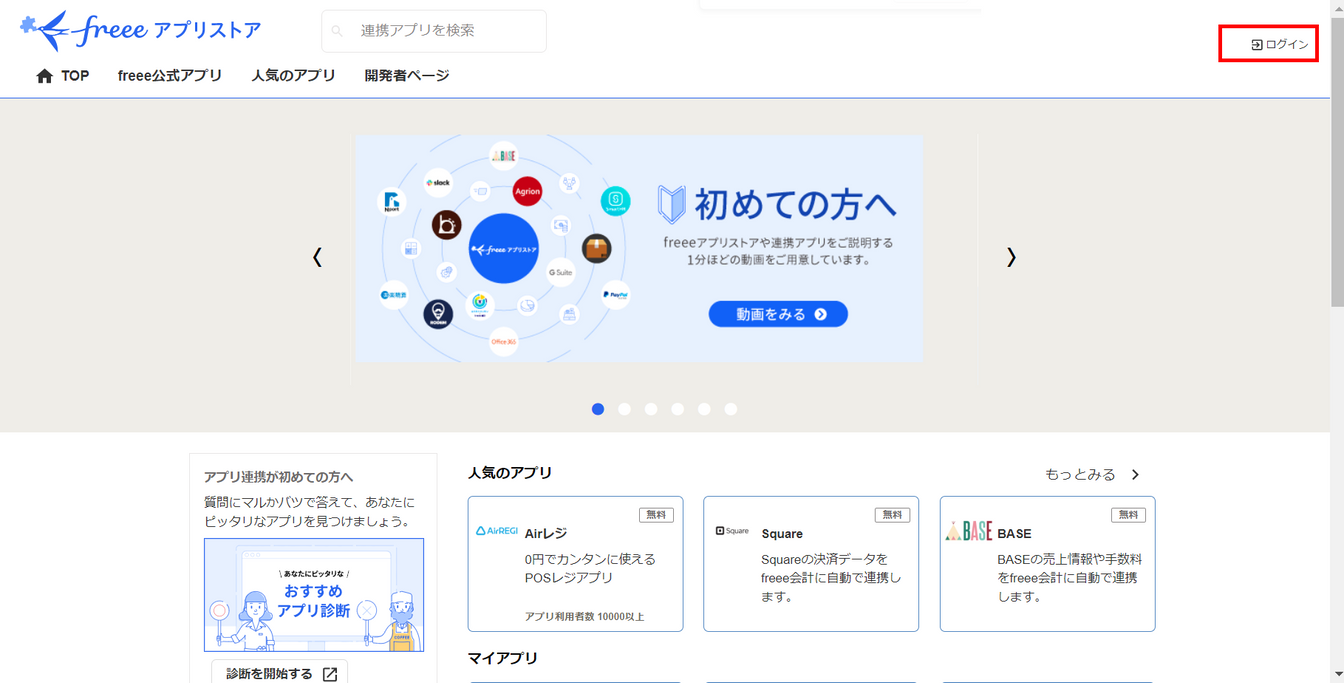Click the external-link icon beside 診断を開始する
Image resolution: width=1344 pixels, height=683 pixels.
pyautogui.click(x=330, y=674)
